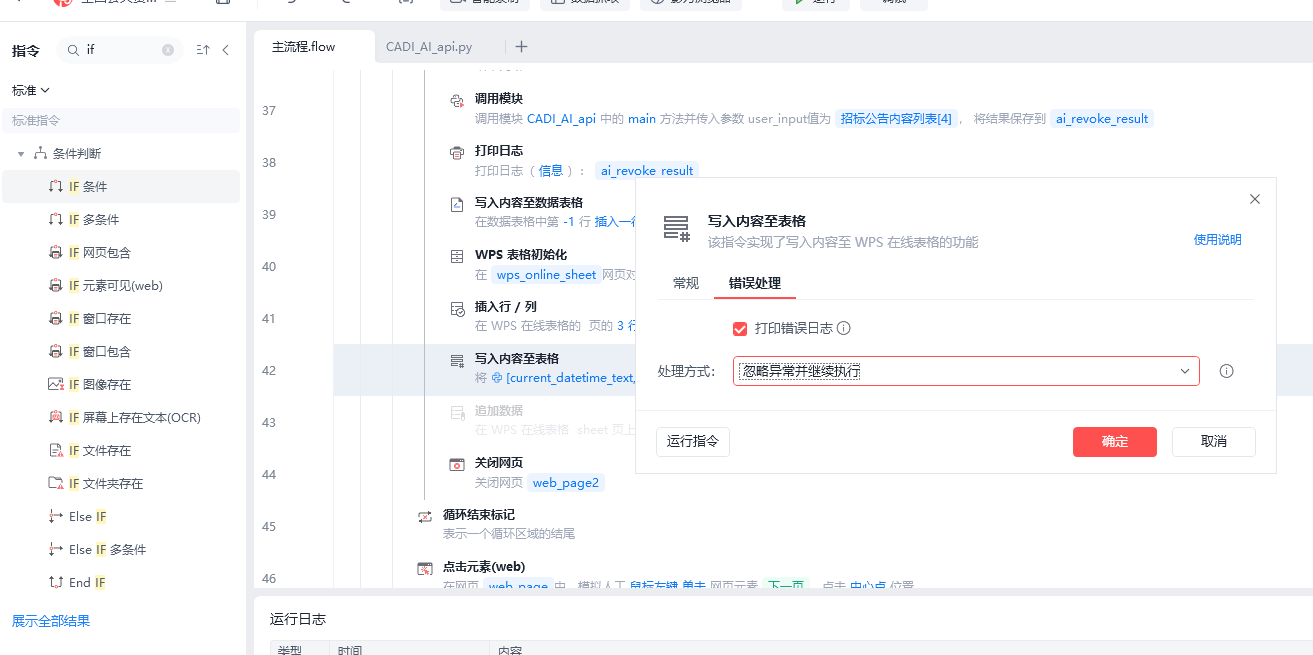
Task: Open the CADI_AI_api.py tab
Action: tap(429, 47)
